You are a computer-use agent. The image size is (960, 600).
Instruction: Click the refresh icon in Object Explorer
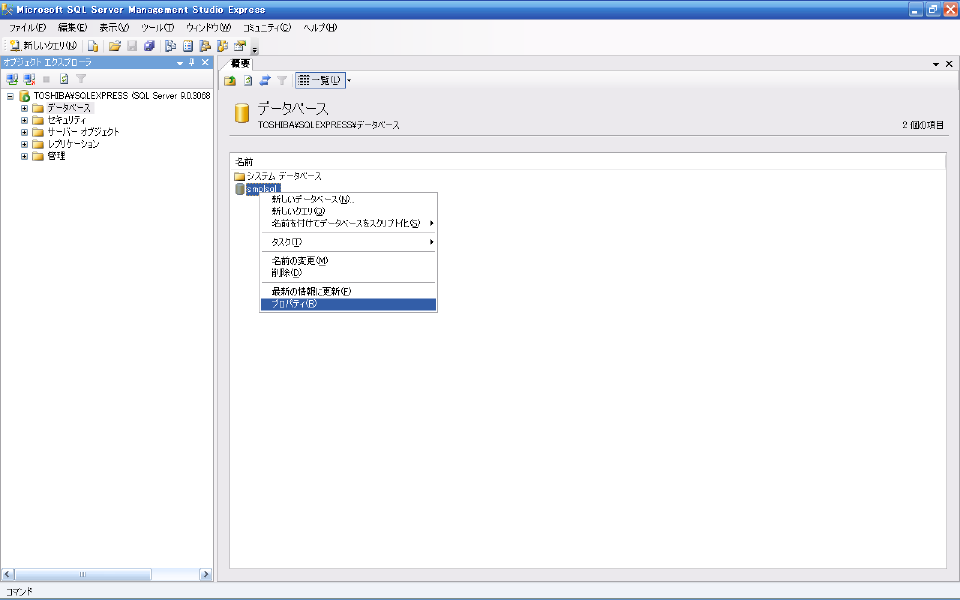click(64, 79)
